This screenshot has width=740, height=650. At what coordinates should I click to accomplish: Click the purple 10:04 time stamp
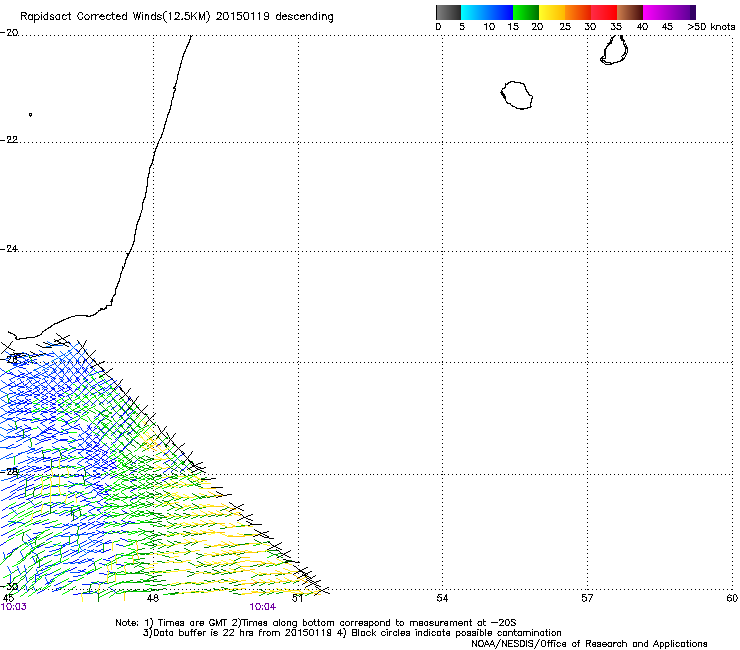[262, 607]
